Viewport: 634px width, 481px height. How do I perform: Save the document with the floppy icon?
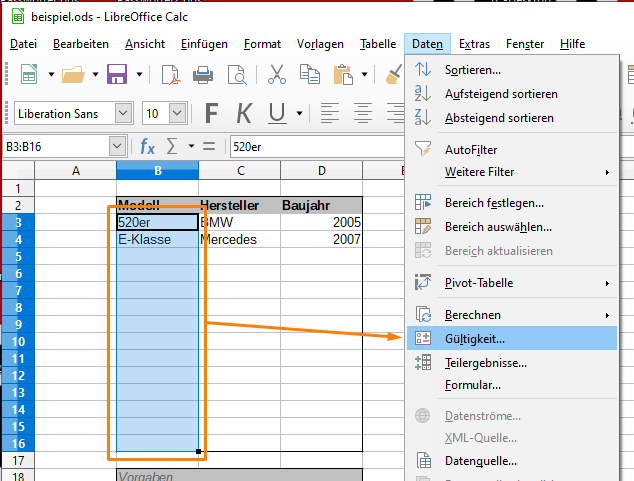pyautogui.click(x=117, y=74)
